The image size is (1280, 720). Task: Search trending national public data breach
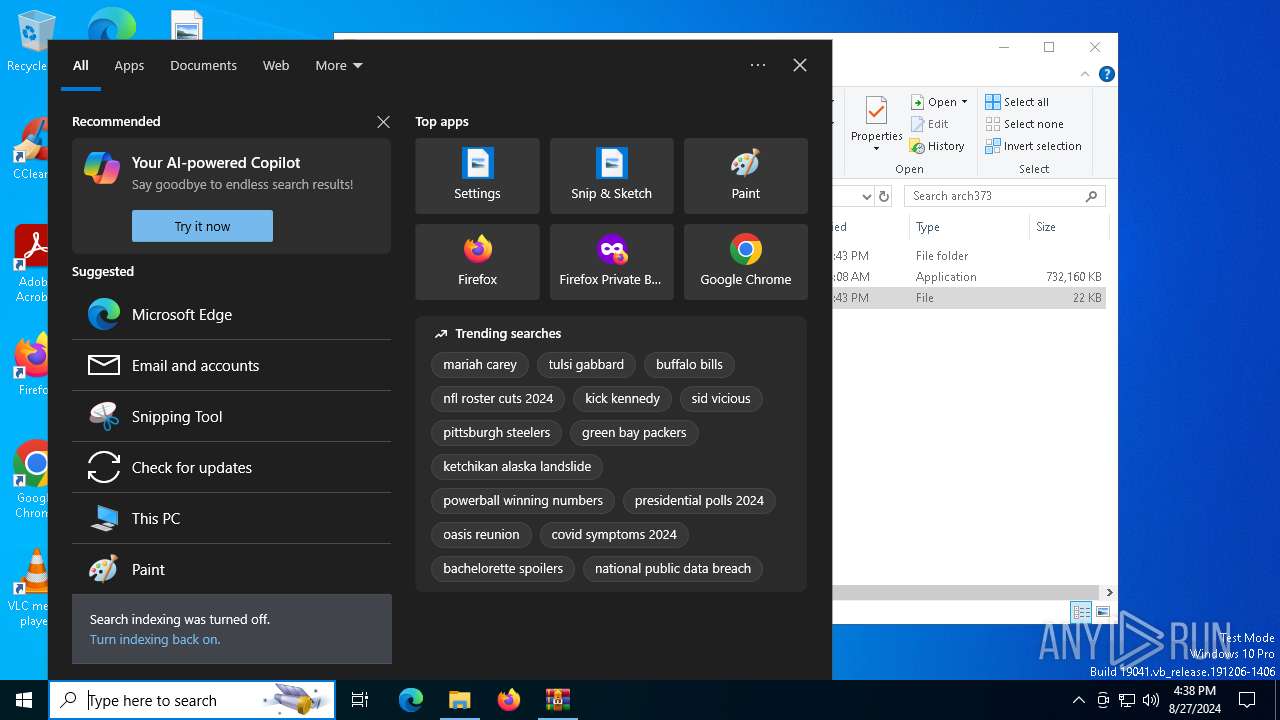click(673, 569)
